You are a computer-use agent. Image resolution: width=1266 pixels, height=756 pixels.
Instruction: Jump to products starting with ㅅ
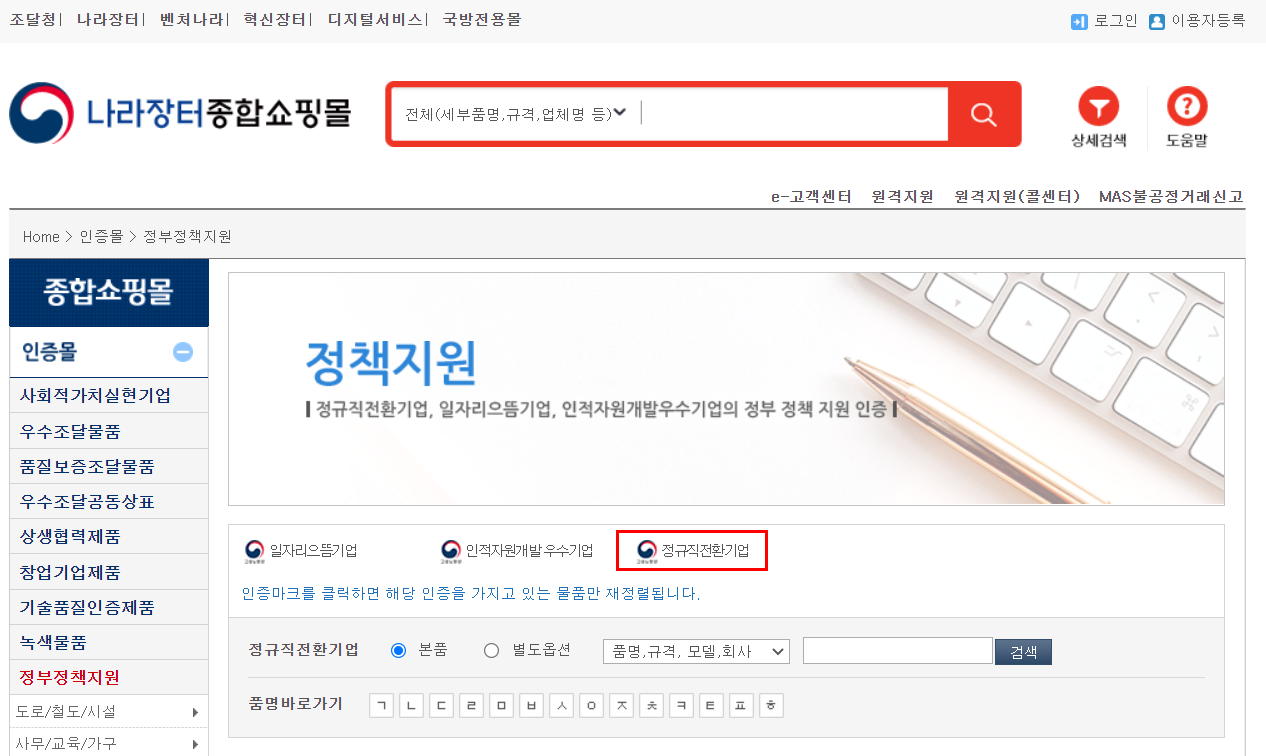[561, 706]
